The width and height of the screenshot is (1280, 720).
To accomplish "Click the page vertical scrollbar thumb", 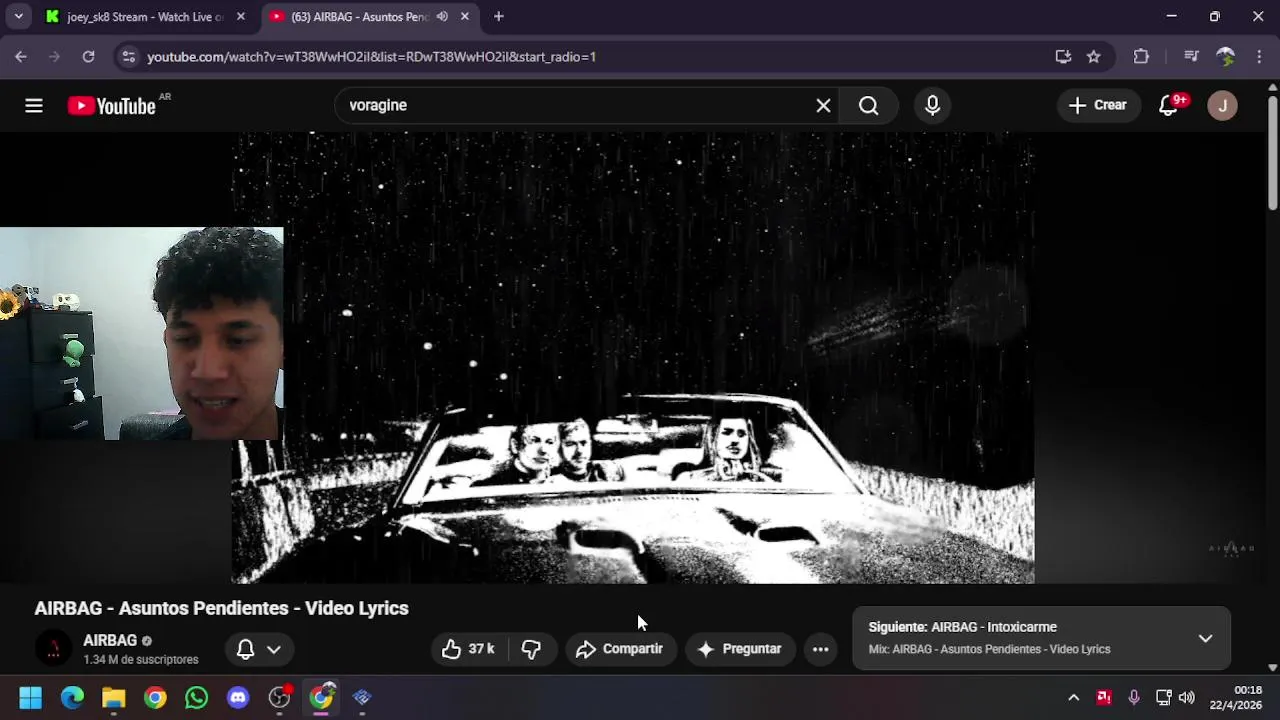I will (x=1272, y=153).
